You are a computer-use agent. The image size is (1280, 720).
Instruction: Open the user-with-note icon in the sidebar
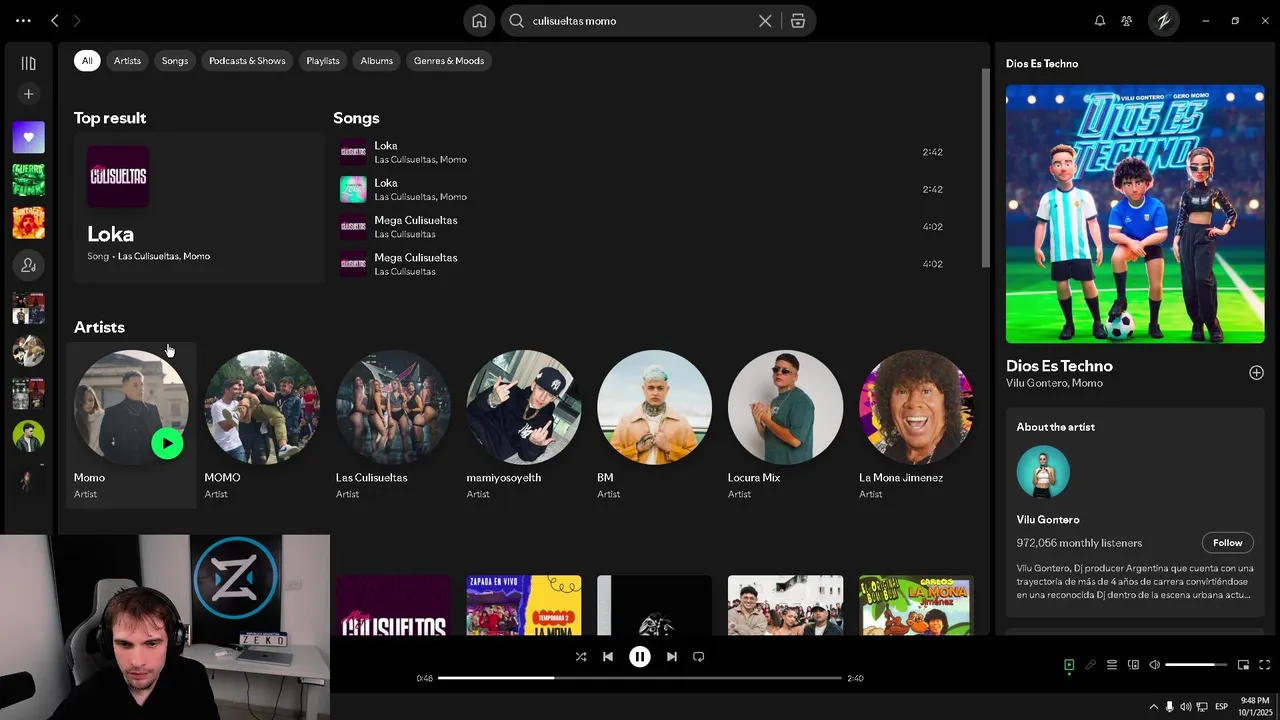click(x=28, y=265)
